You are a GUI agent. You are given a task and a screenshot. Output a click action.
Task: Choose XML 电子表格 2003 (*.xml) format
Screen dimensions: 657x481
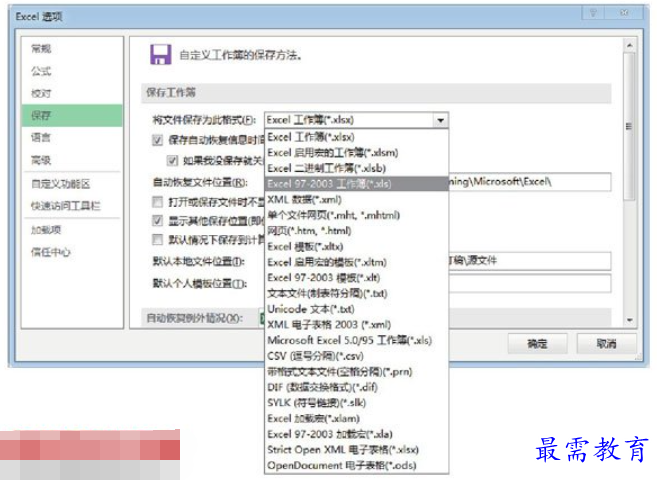pos(357,324)
